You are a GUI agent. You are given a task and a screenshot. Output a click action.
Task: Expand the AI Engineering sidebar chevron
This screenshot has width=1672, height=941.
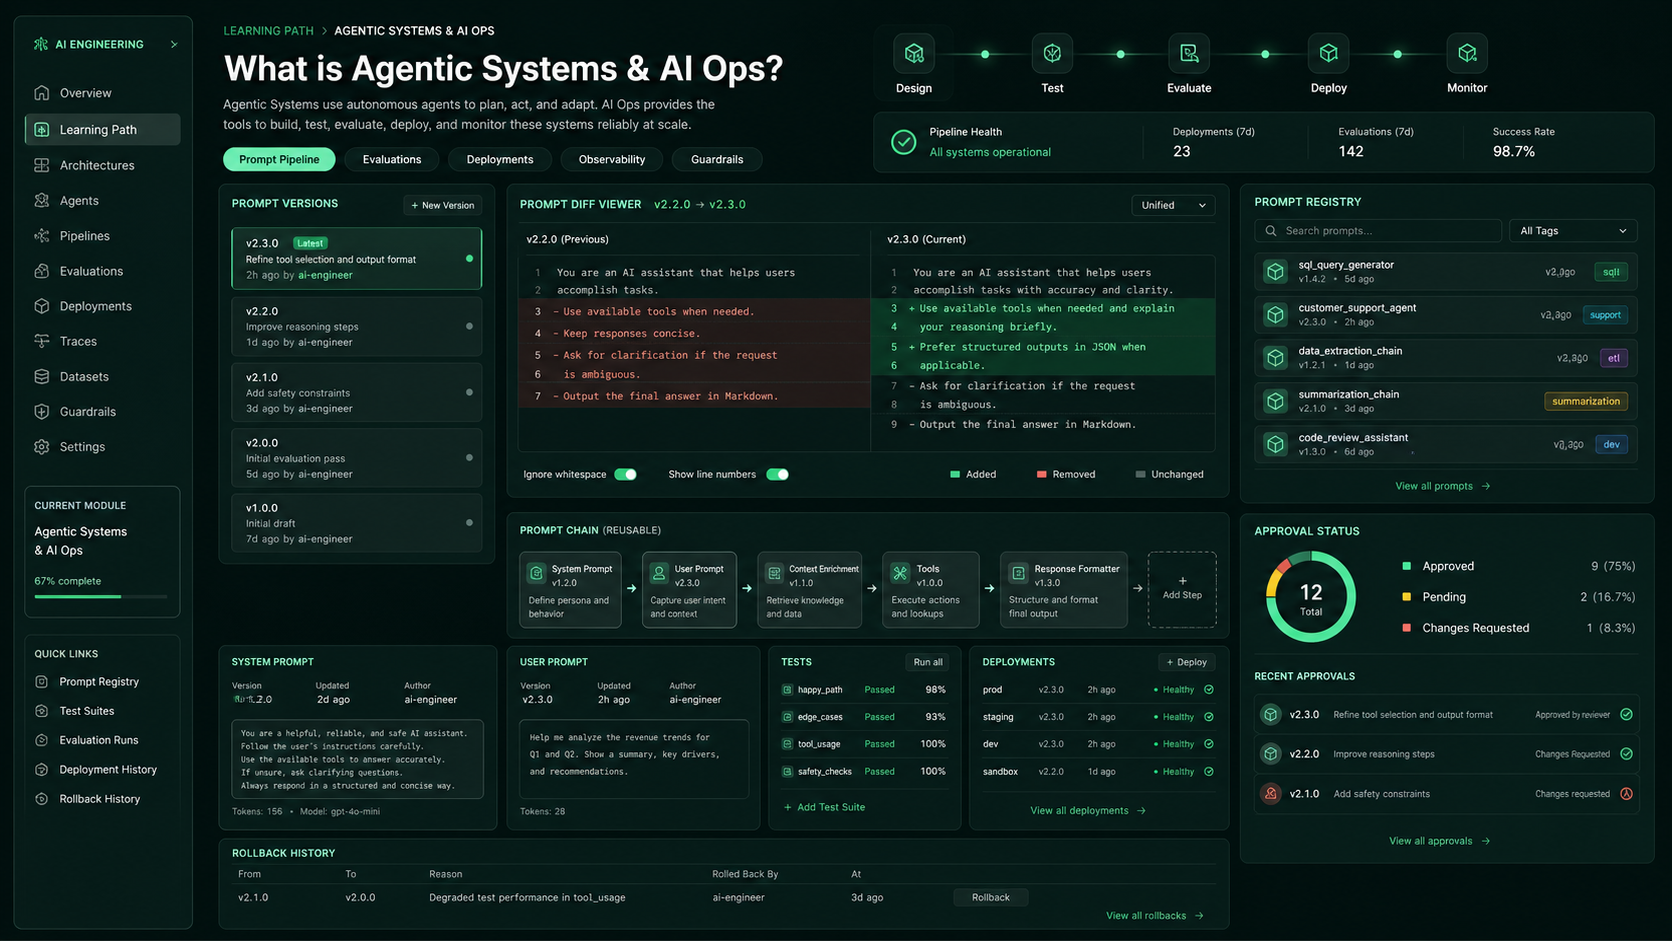[x=174, y=44]
